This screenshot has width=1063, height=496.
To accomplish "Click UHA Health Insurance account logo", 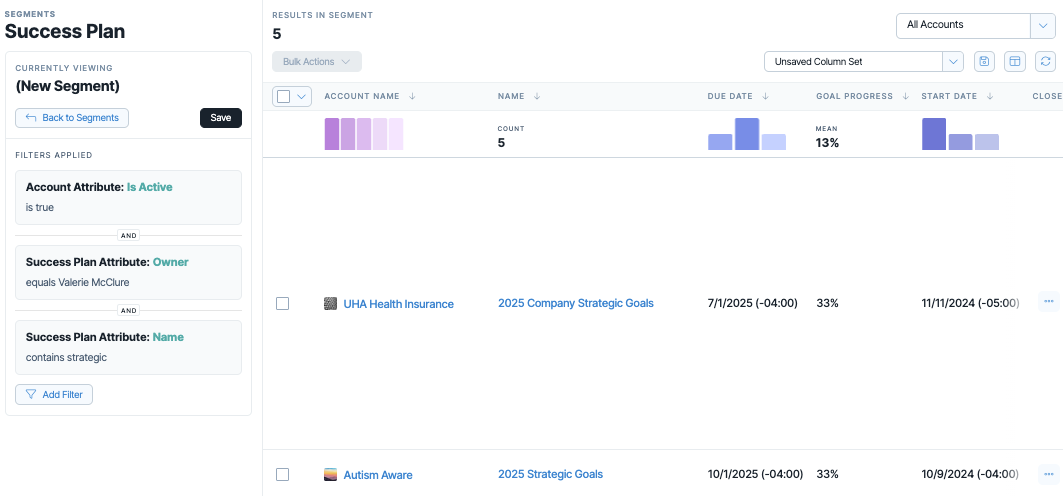I will (331, 304).
